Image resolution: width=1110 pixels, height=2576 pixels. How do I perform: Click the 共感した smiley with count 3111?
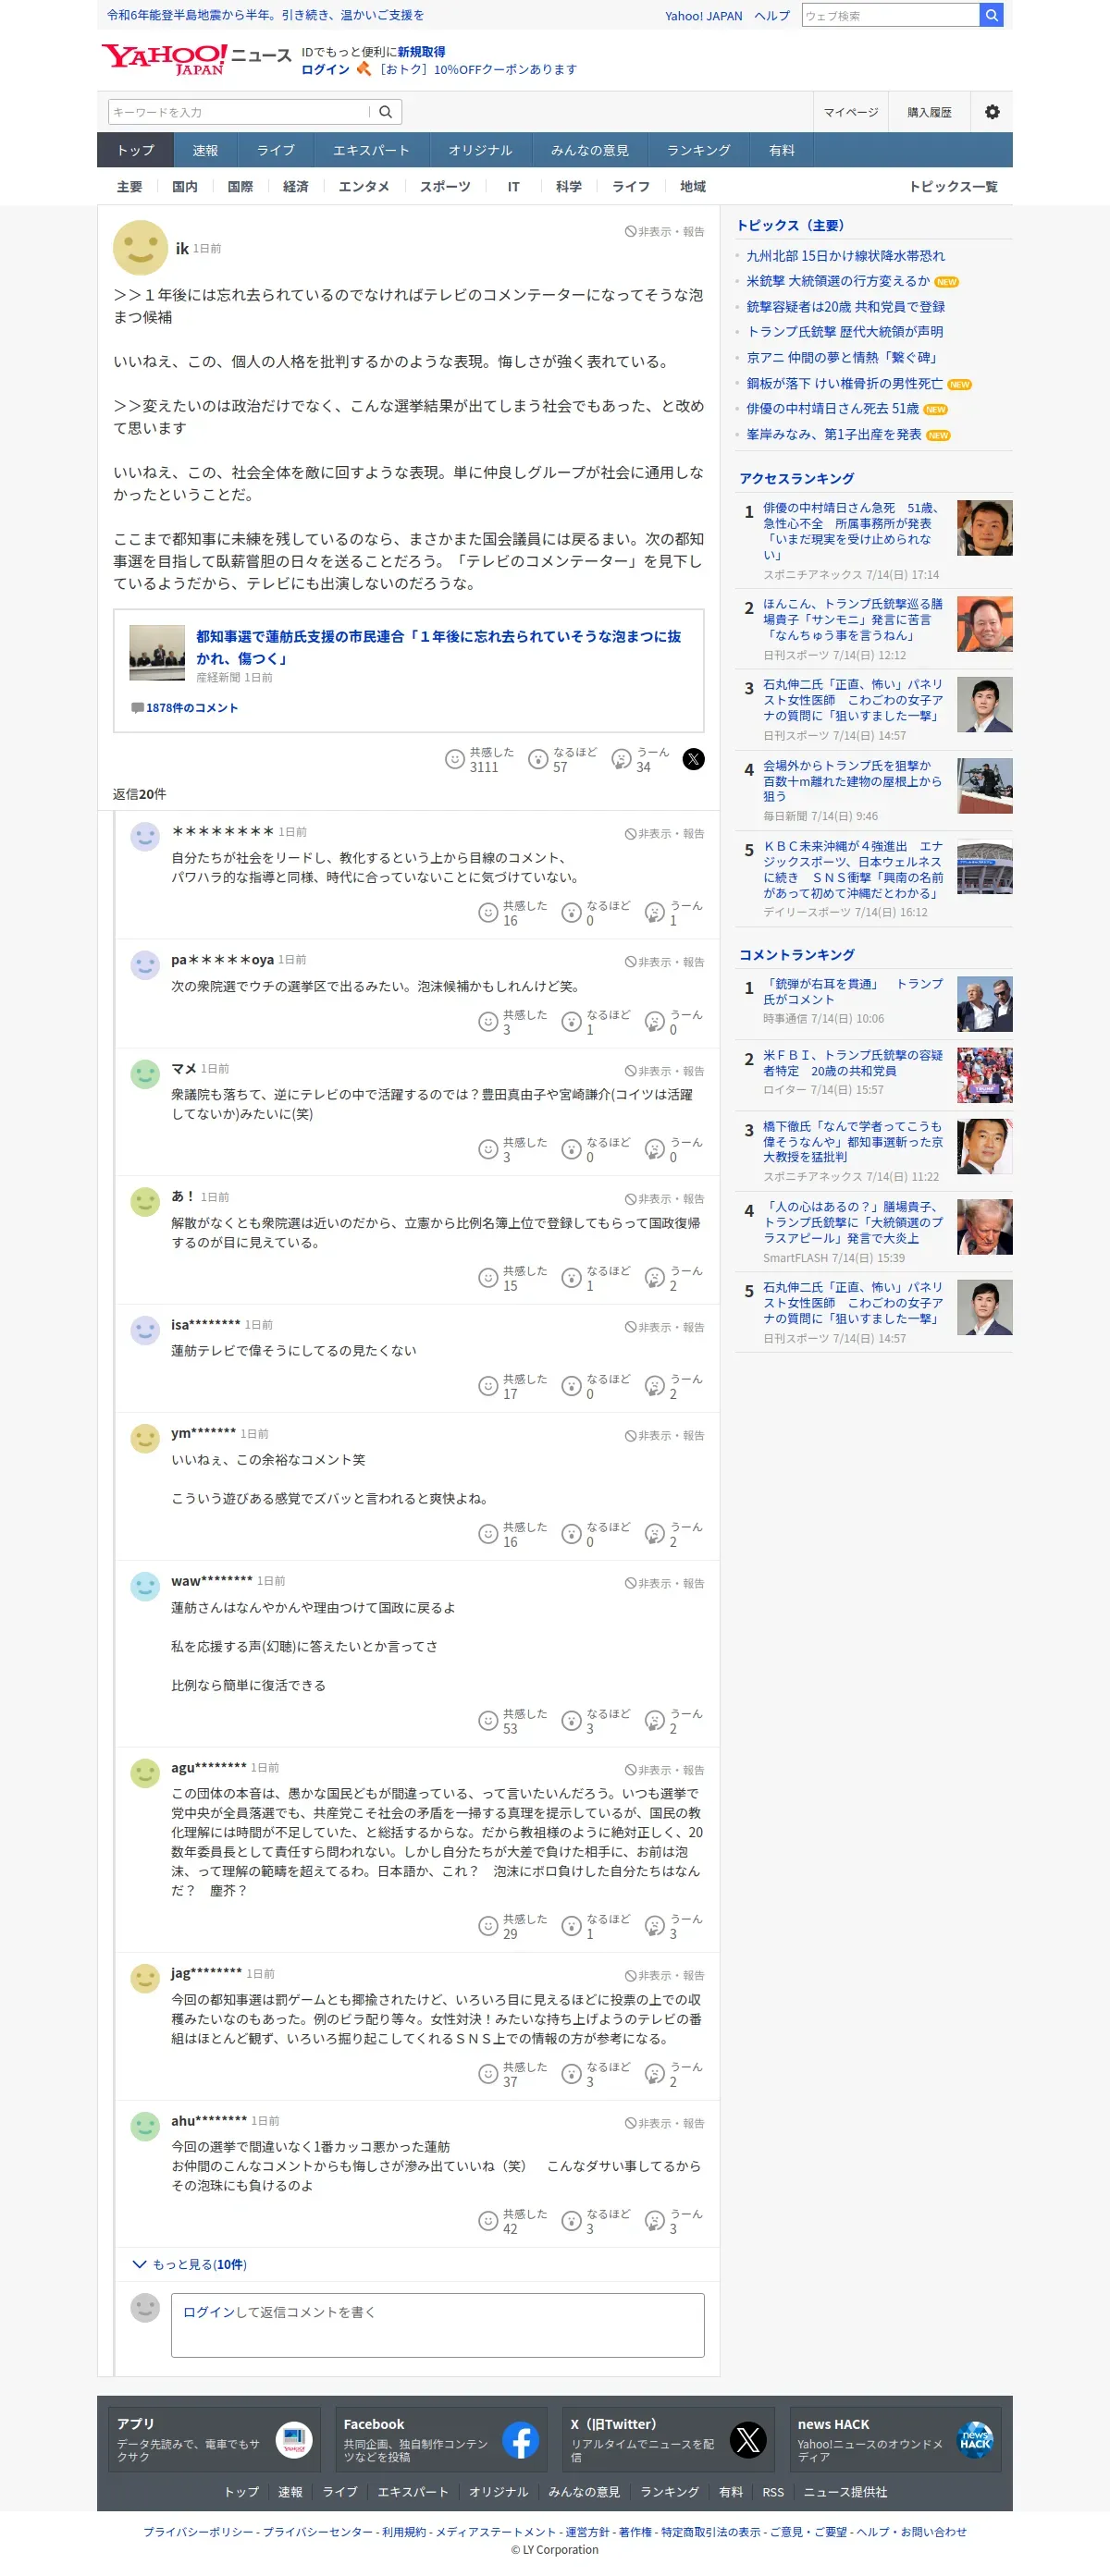click(x=454, y=759)
